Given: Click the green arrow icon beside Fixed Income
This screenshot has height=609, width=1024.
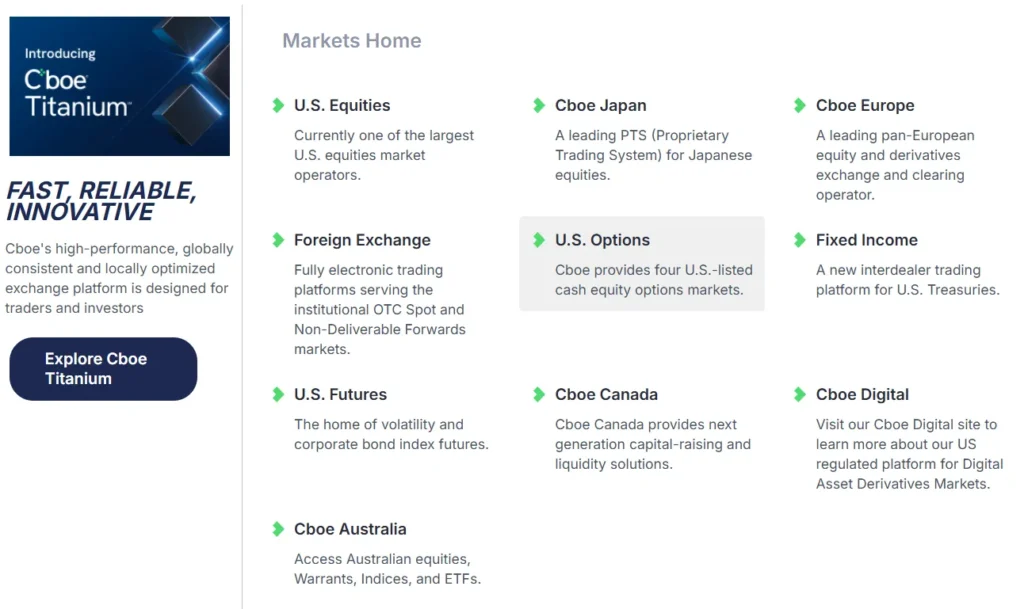Looking at the screenshot, I should pos(800,240).
